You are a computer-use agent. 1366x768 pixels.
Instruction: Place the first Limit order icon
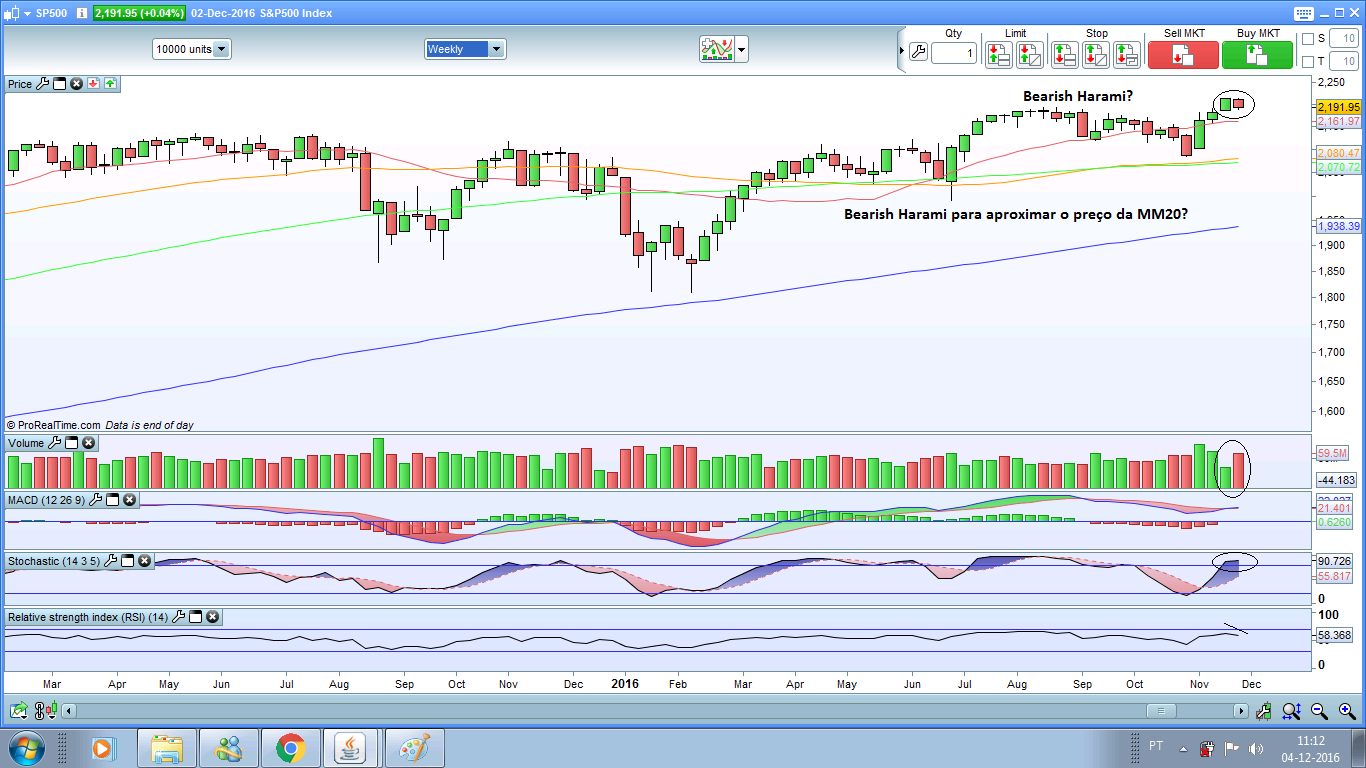point(998,55)
